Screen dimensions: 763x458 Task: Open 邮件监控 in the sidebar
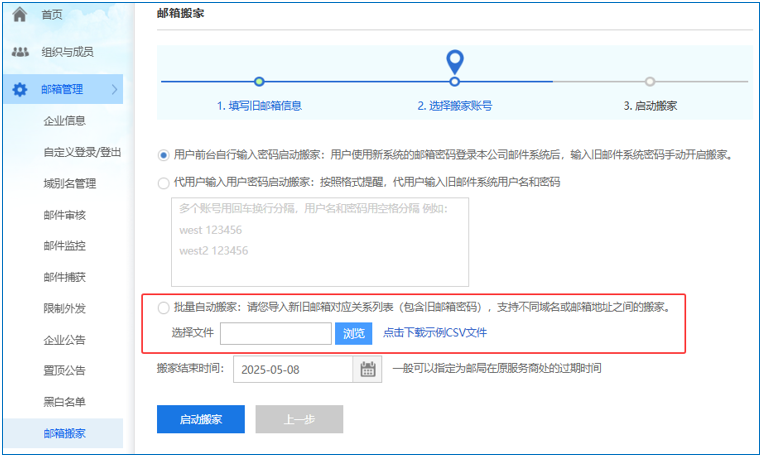coord(64,246)
